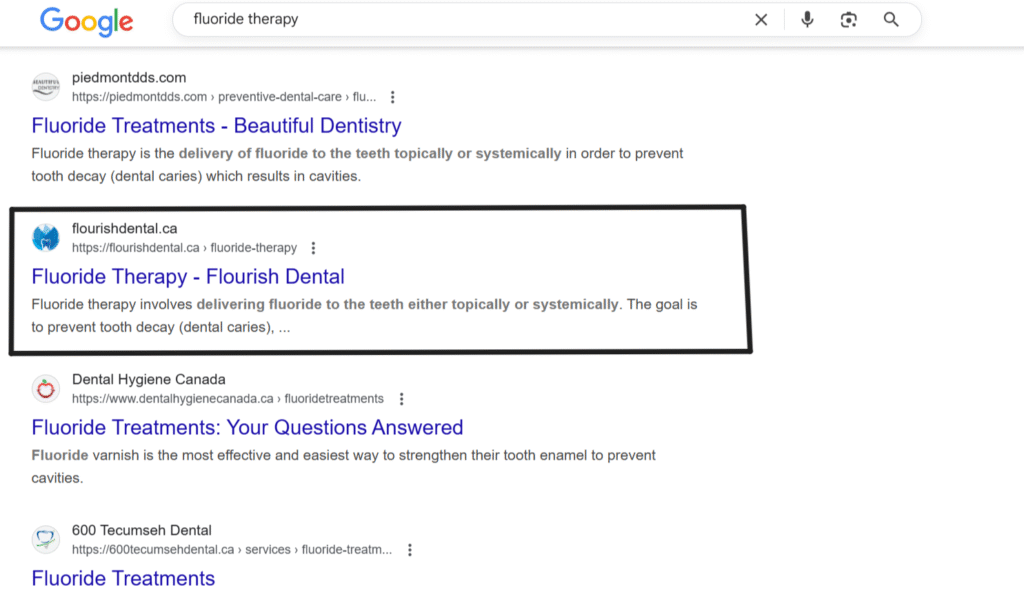Click the '600 Tecumseh Dental' site name
Image resolution: width=1024 pixels, height=592 pixels.
[142, 531]
